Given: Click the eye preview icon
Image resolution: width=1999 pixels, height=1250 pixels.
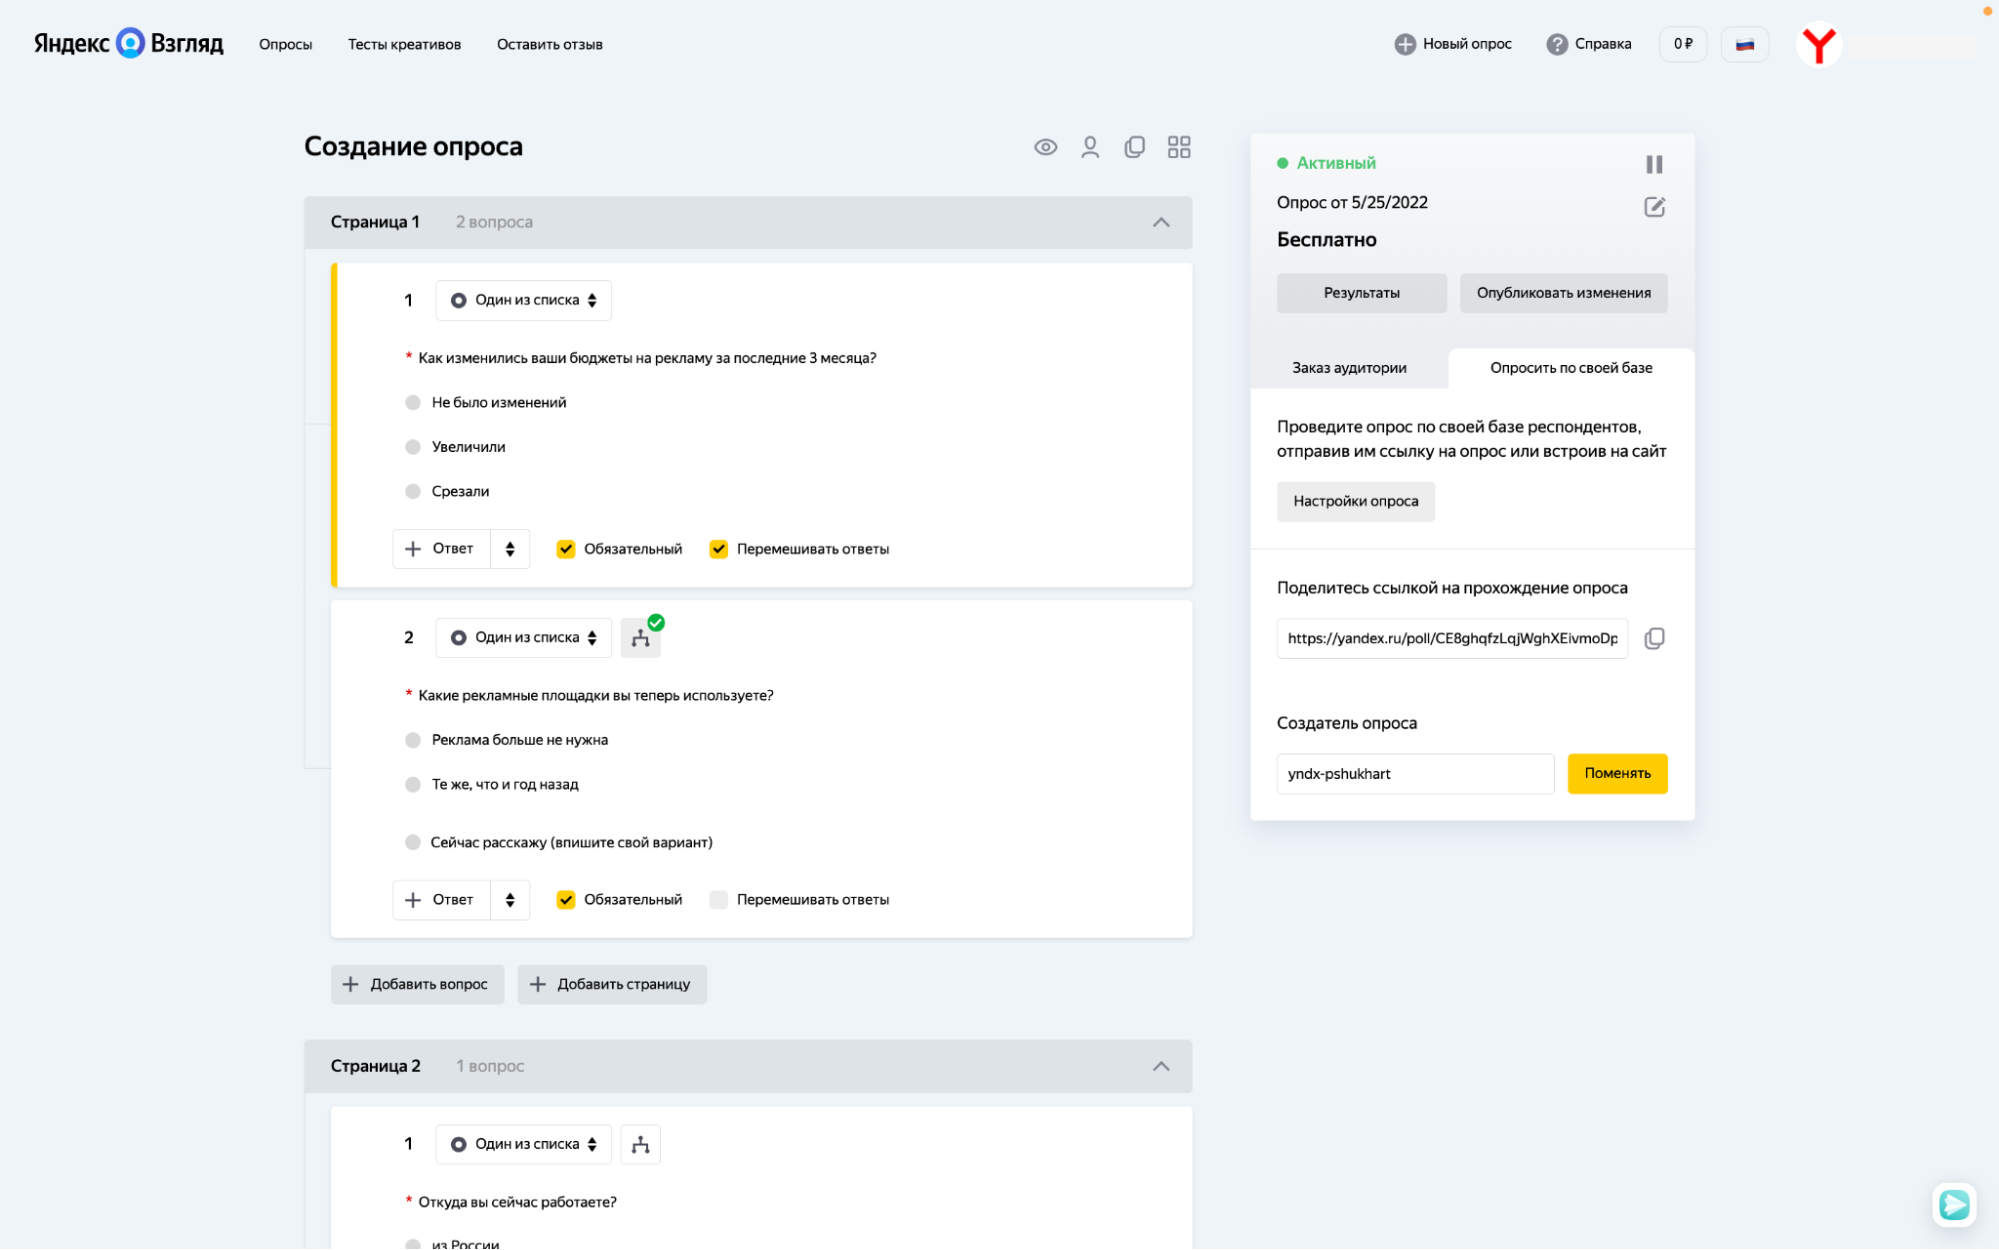Looking at the screenshot, I should tap(1045, 147).
